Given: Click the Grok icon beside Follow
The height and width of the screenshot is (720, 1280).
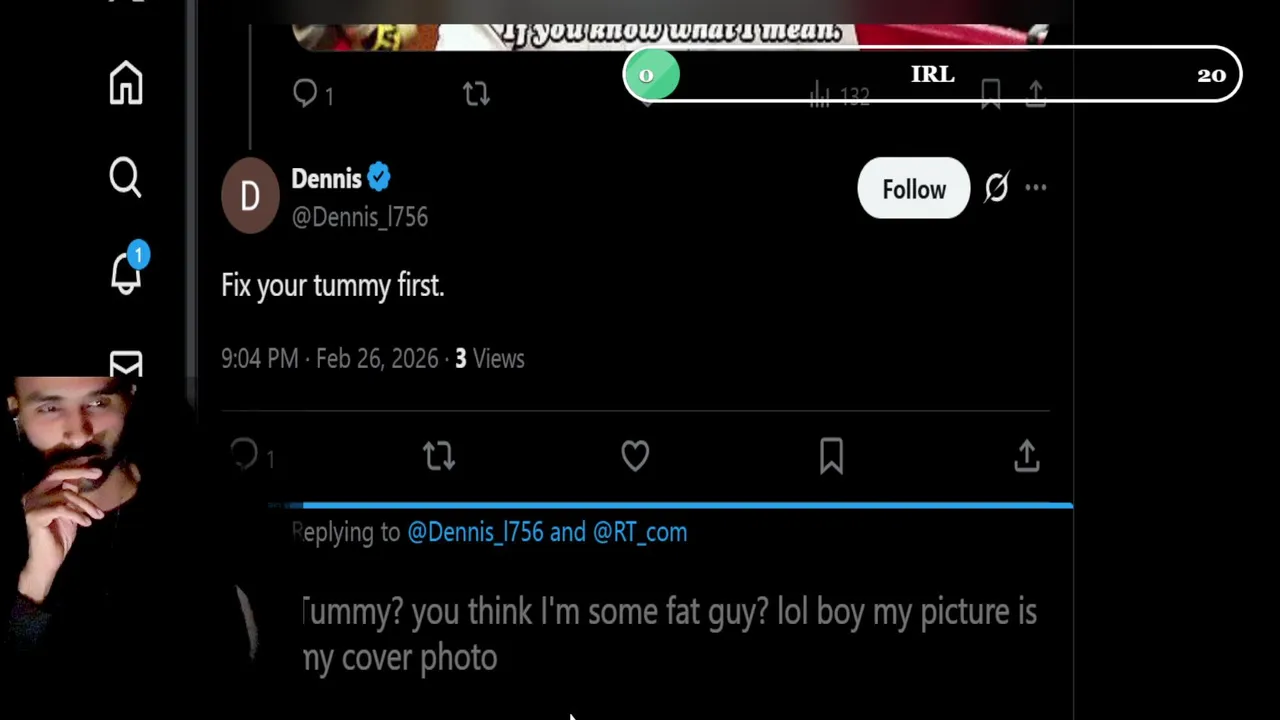Looking at the screenshot, I should pos(996,188).
